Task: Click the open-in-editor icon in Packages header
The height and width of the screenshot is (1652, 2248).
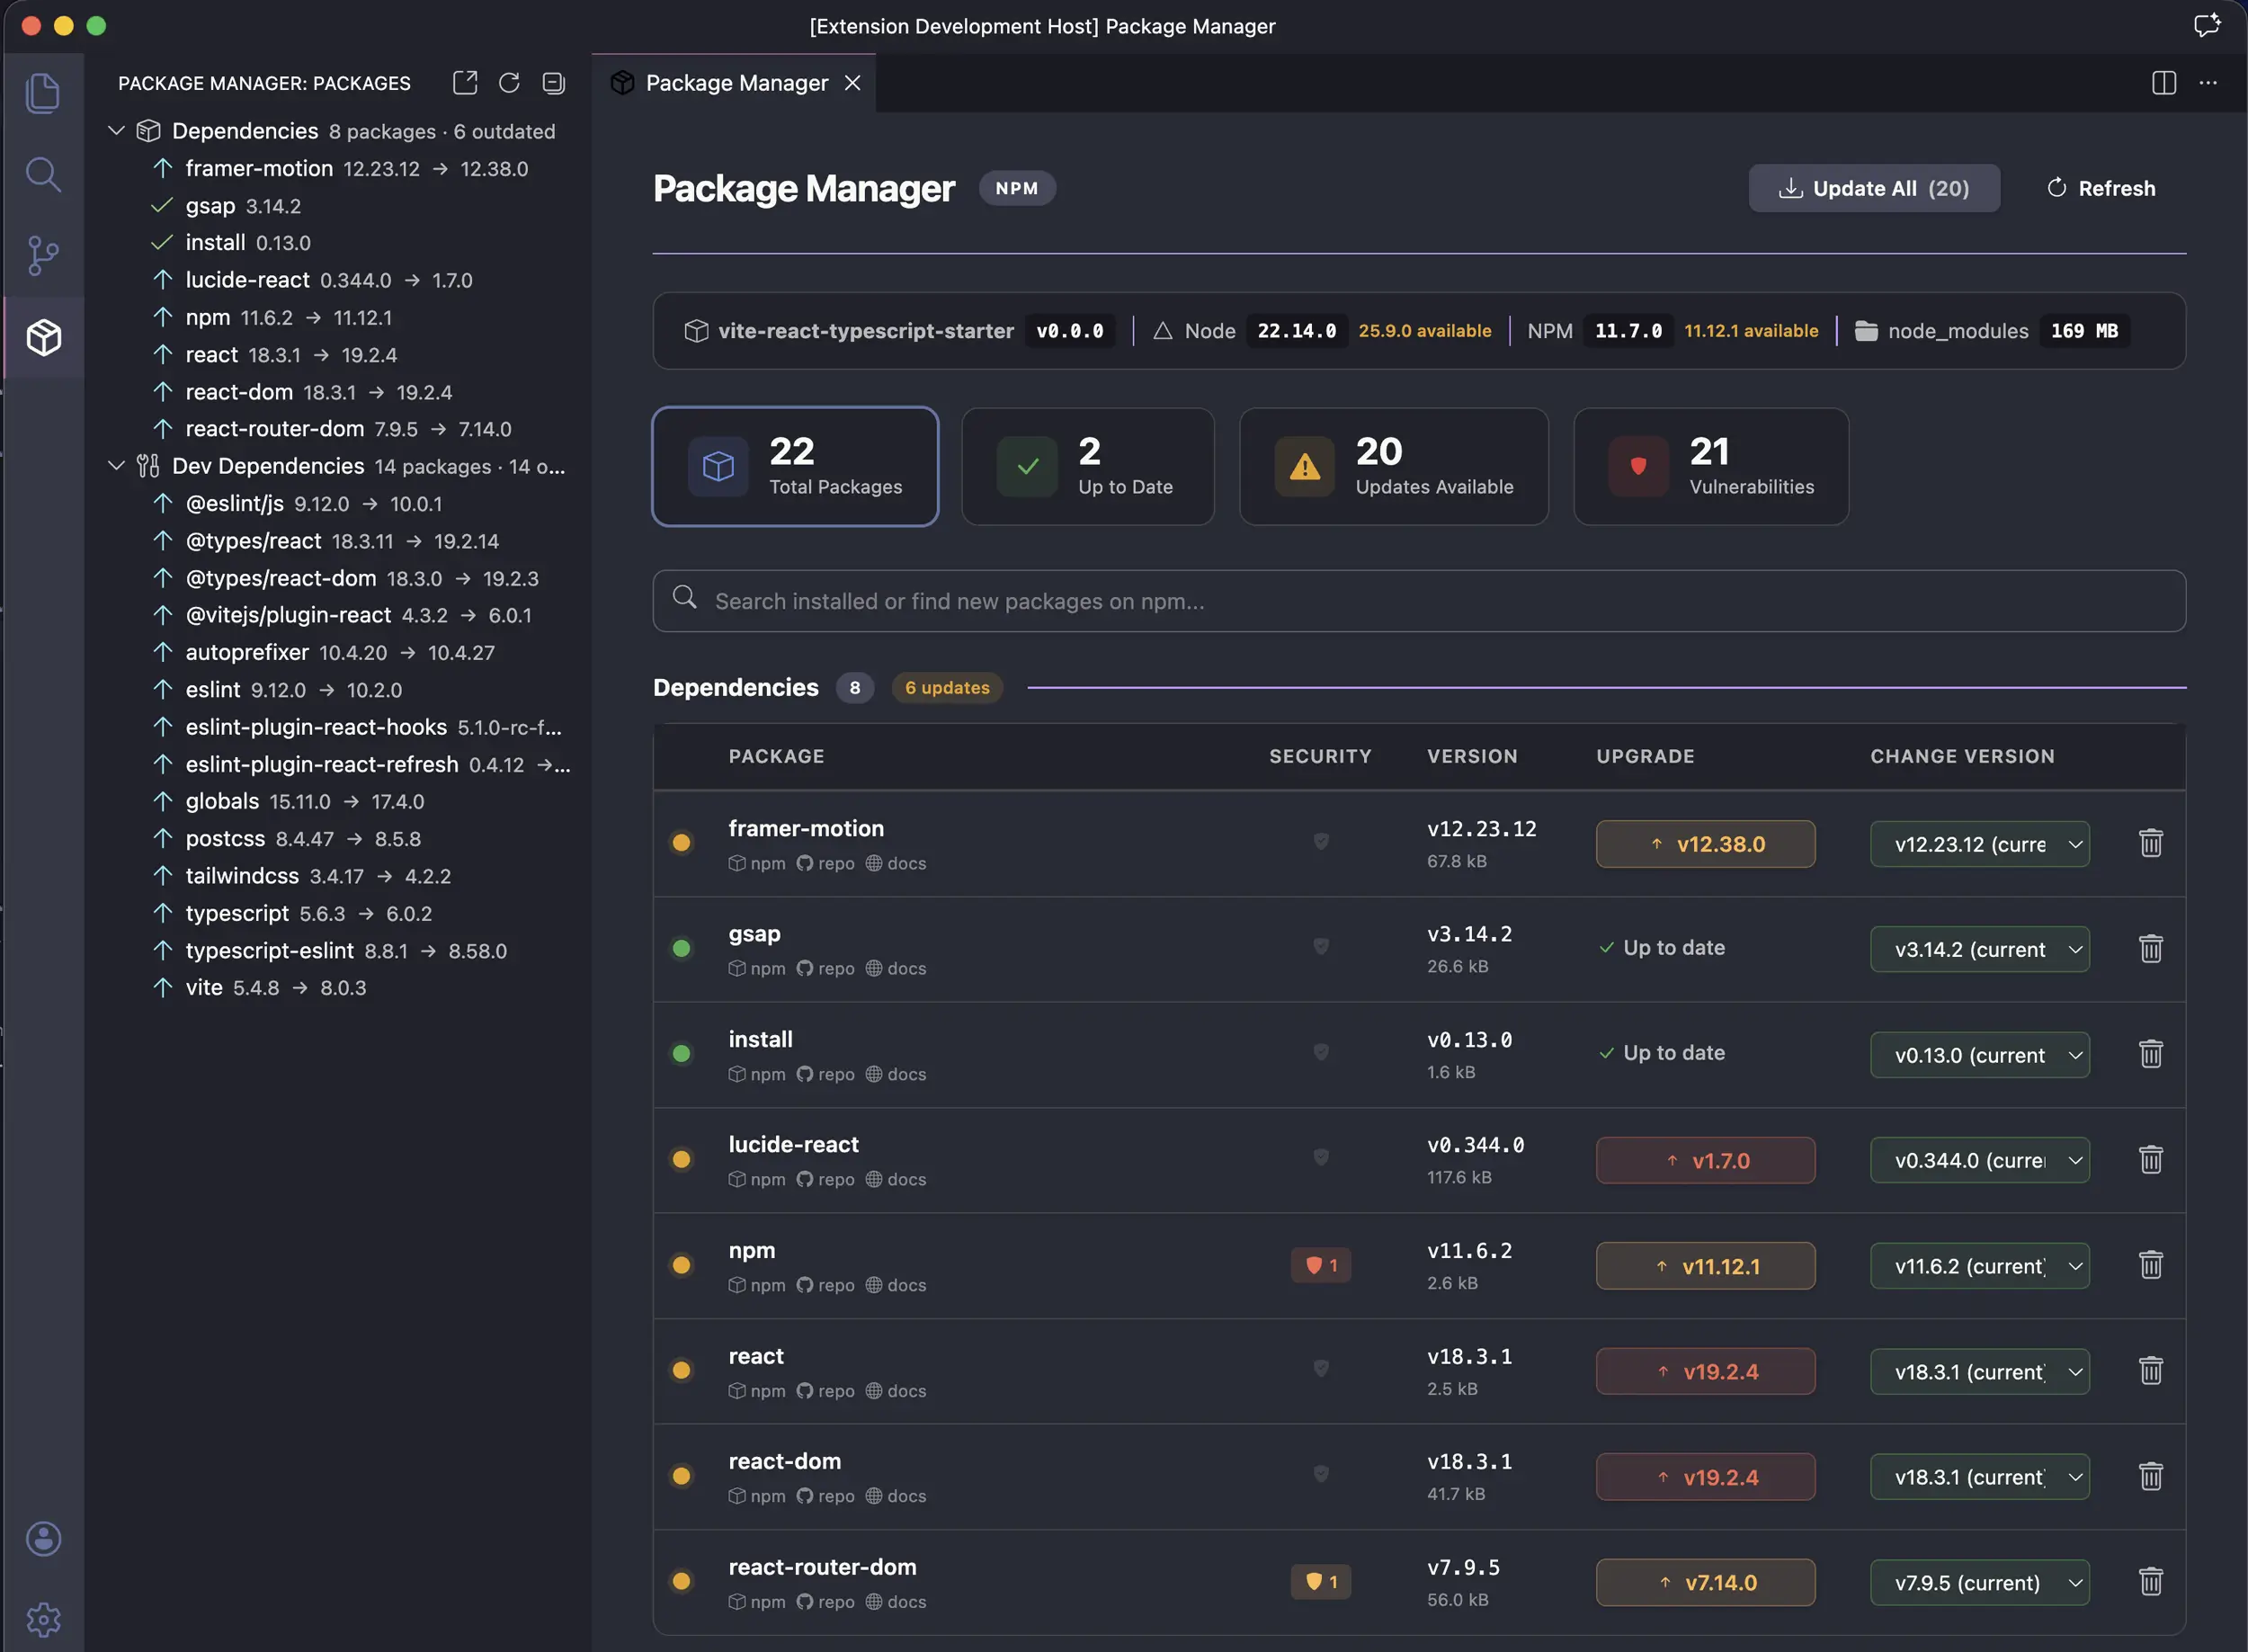Action: coord(465,83)
